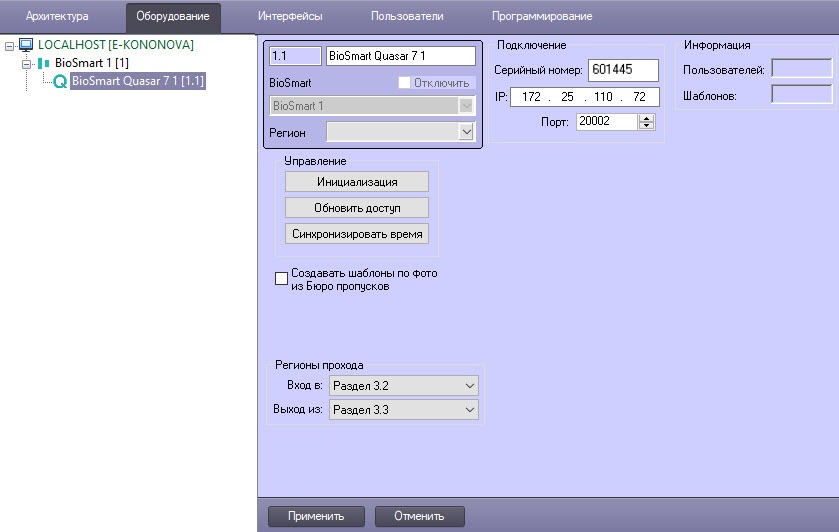Open the Выход из region dropdown
The height and width of the screenshot is (532, 839).
click(404, 409)
